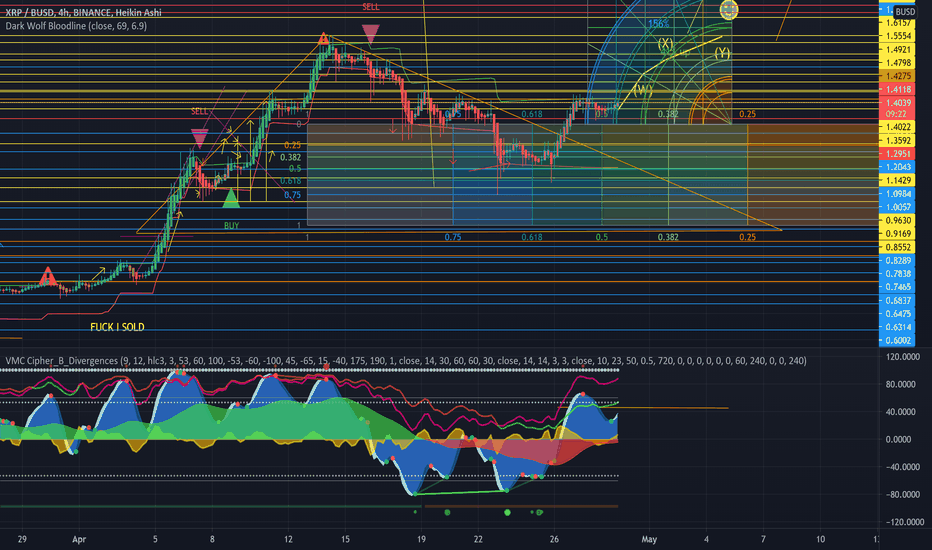Click the 0.6475 price axis label

pos(898,313)
